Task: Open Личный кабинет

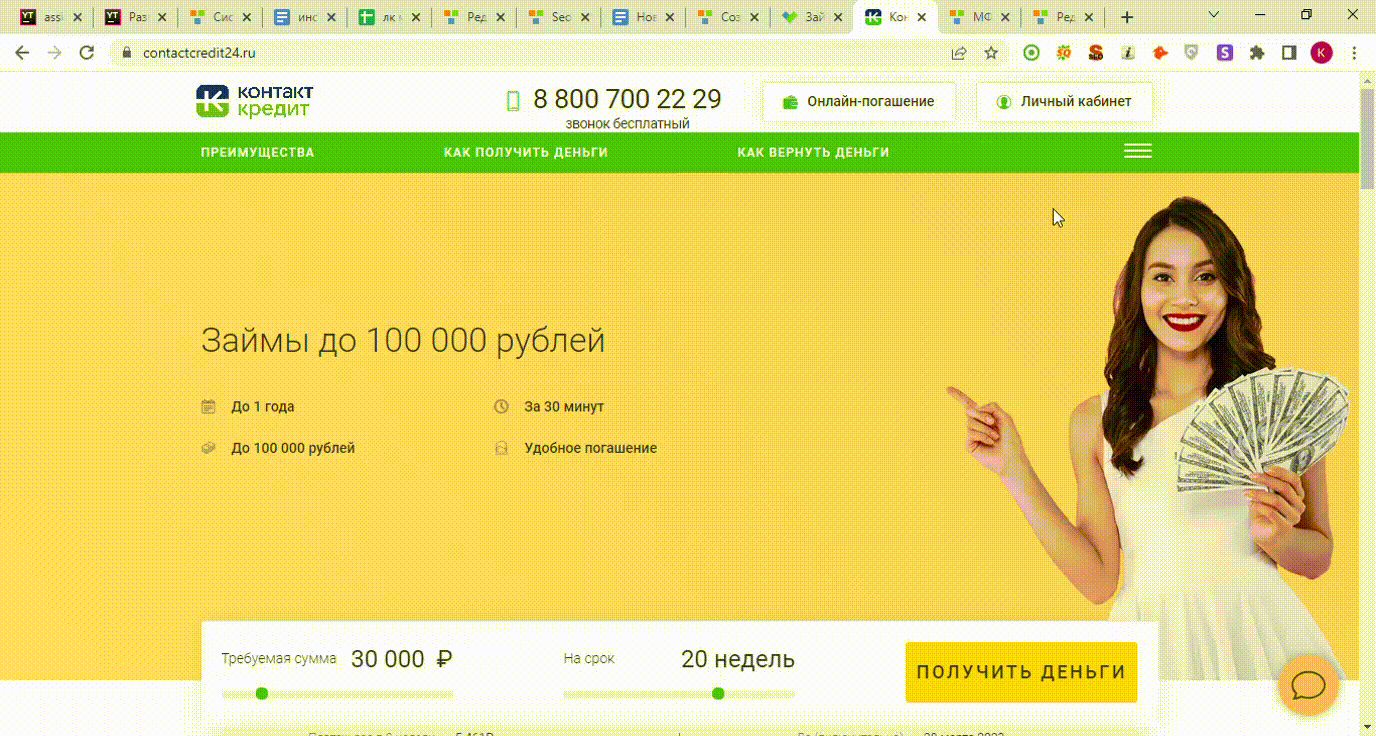Action: pos(1064,102)
